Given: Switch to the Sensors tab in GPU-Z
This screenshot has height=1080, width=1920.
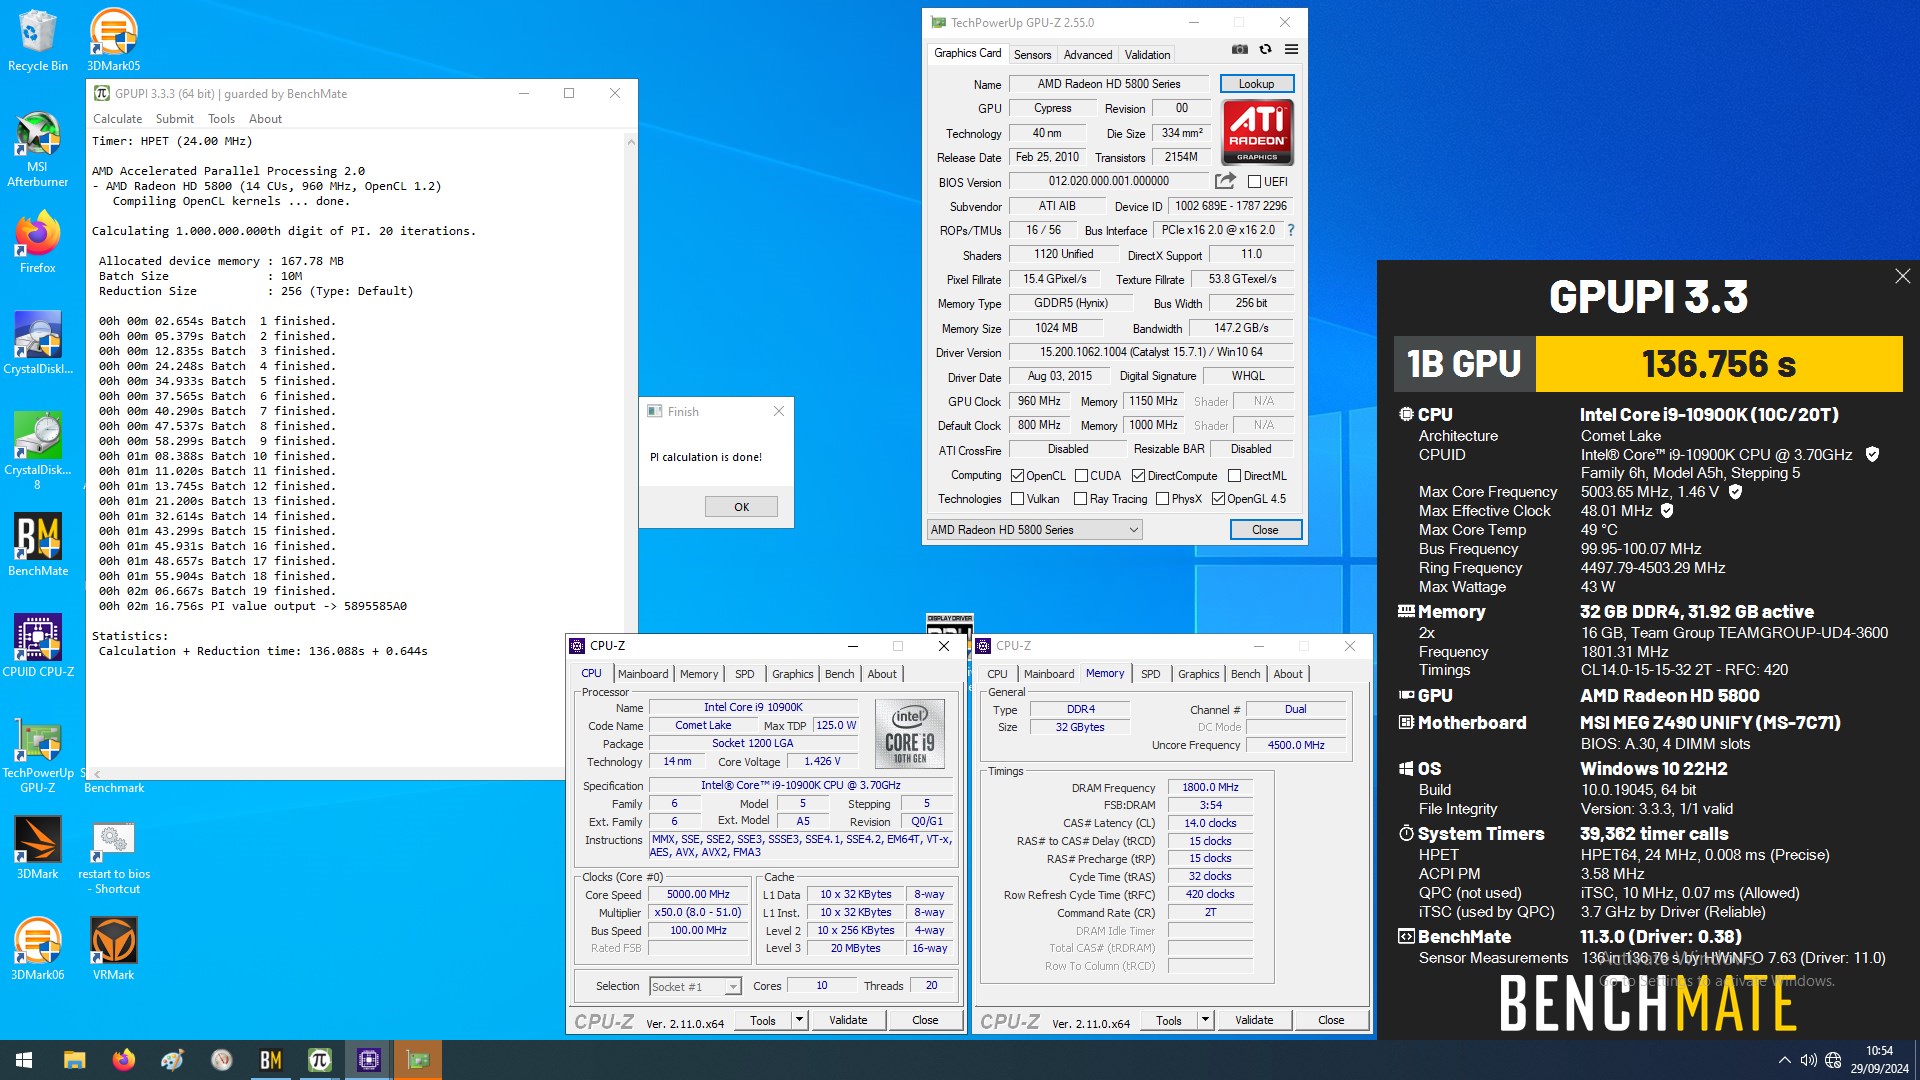Looking at the screenshot, I should click(x=1032, y=55).
